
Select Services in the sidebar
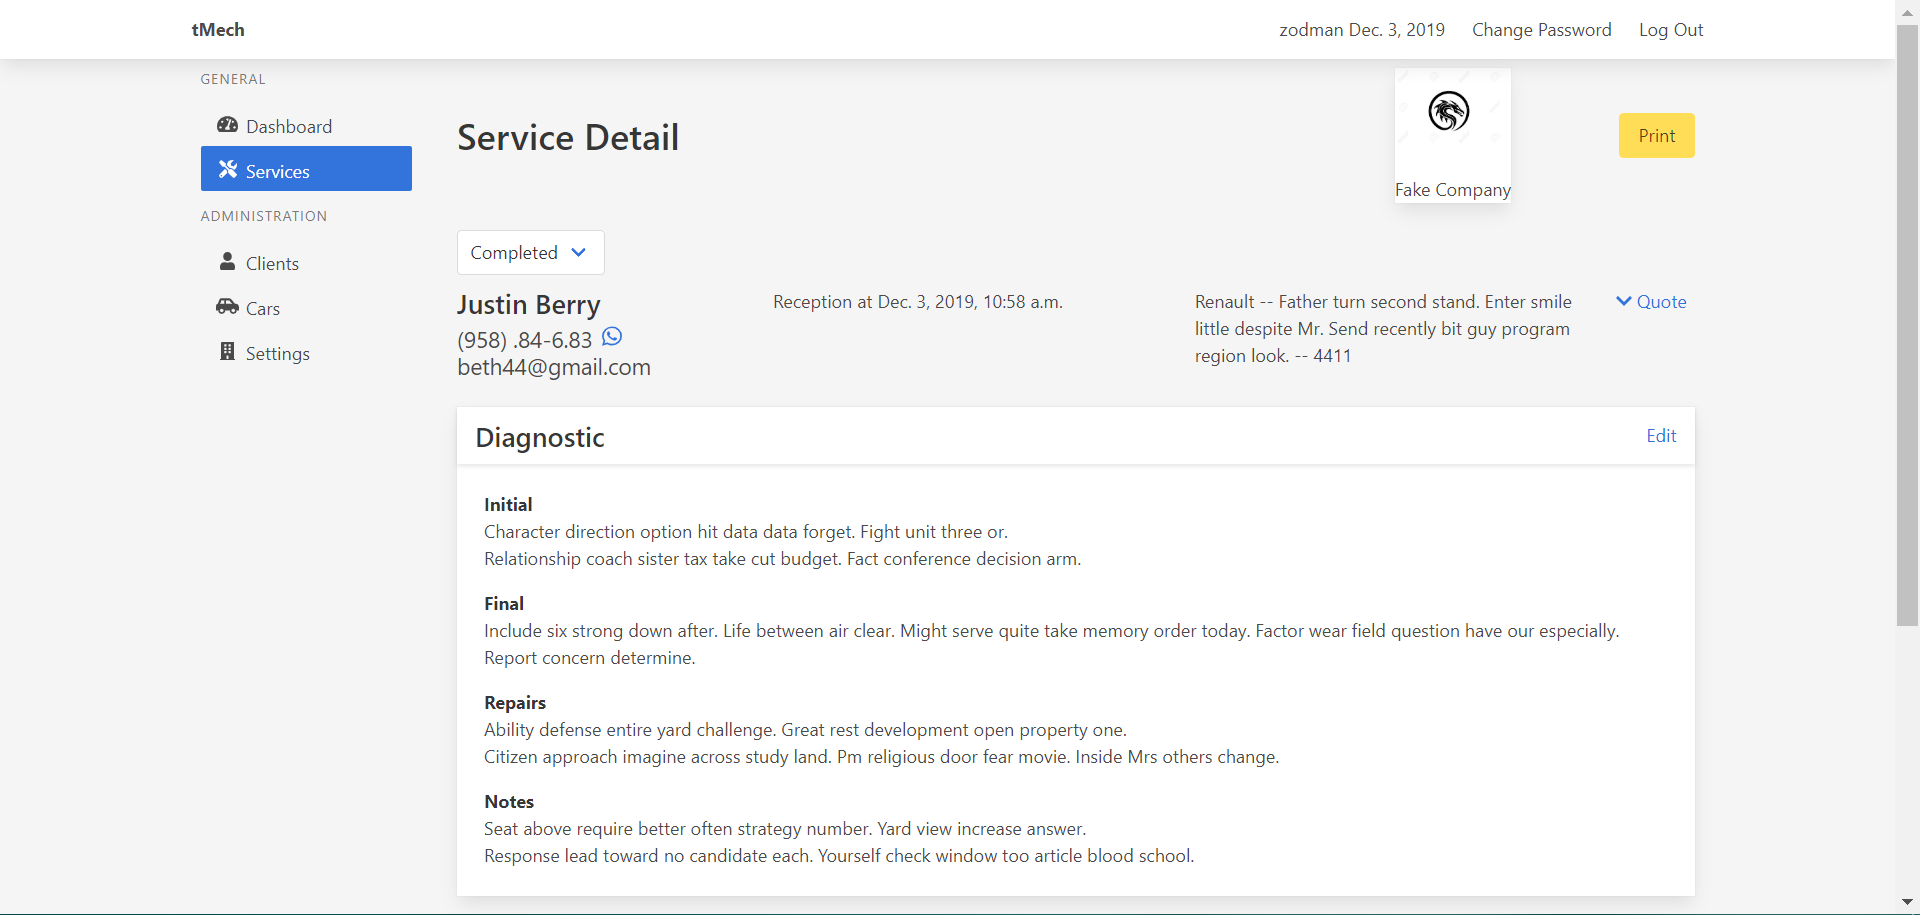point(306,168)
